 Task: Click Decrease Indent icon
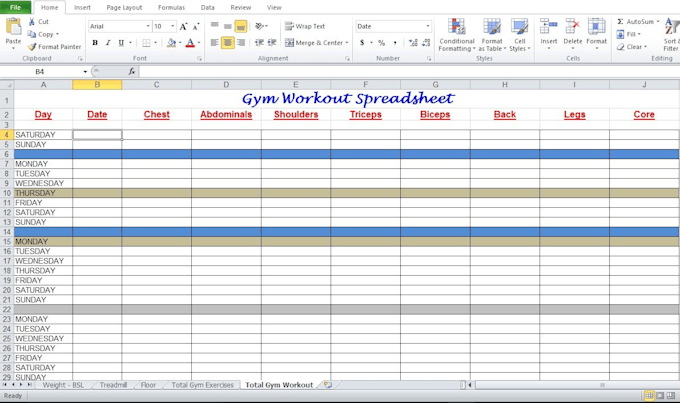pyautogui.click(x=259, y=43)
